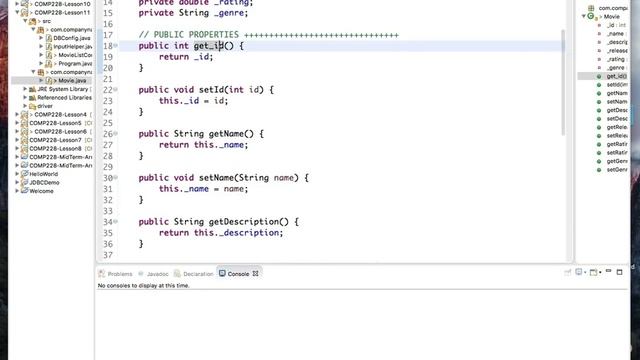Select the COMP228-Lesson5 project

pyautogui.click(x=57, y=123)
